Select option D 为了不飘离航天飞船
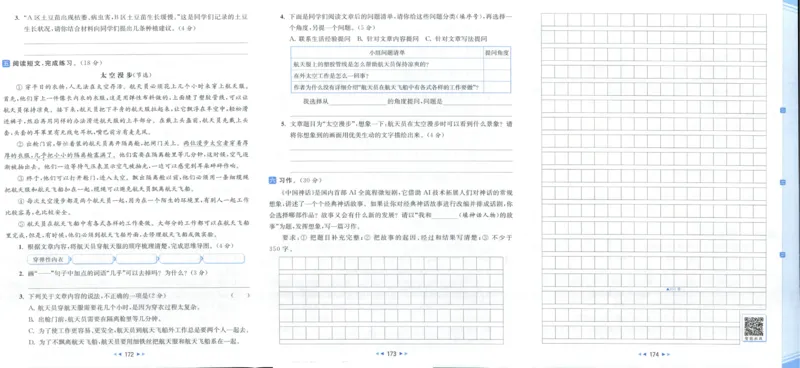The image size is (800, 368). (135, 341)
